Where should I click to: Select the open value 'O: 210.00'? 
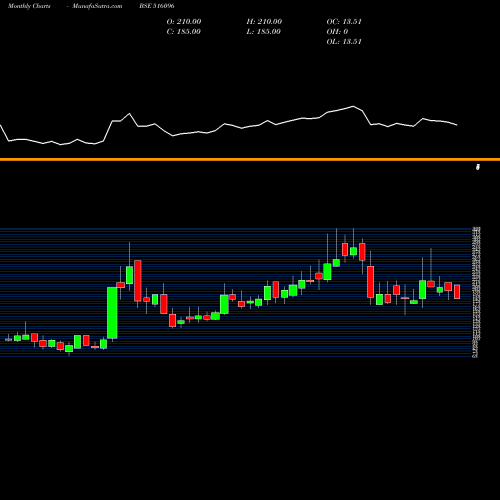point(184,22)
